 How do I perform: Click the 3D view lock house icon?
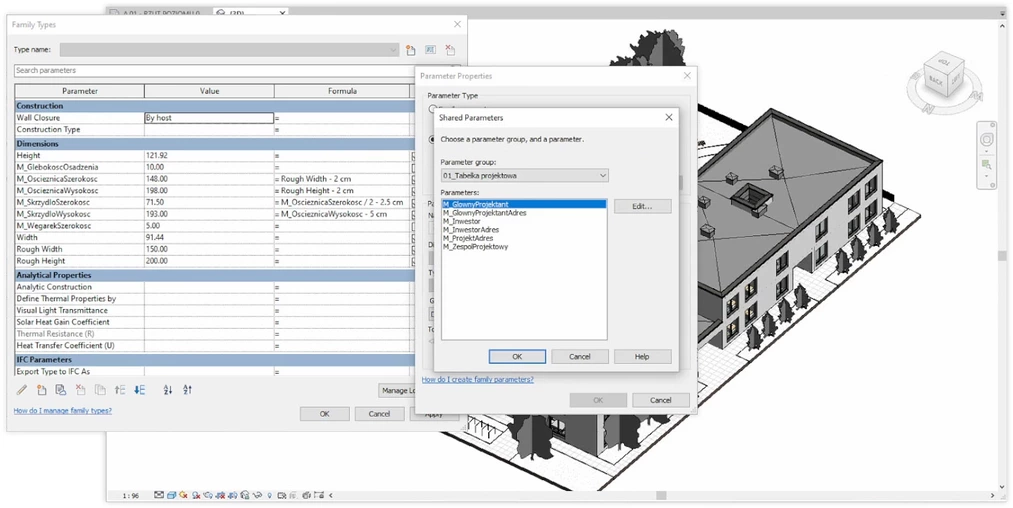[245, 496]
